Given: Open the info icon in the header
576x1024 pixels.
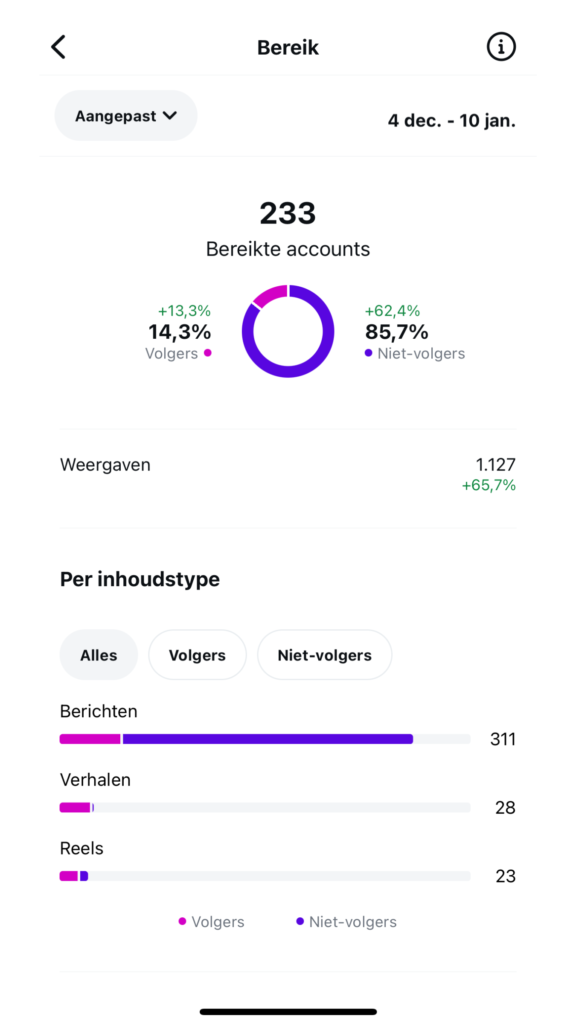Looking at the screenshot, I should 501,48.
